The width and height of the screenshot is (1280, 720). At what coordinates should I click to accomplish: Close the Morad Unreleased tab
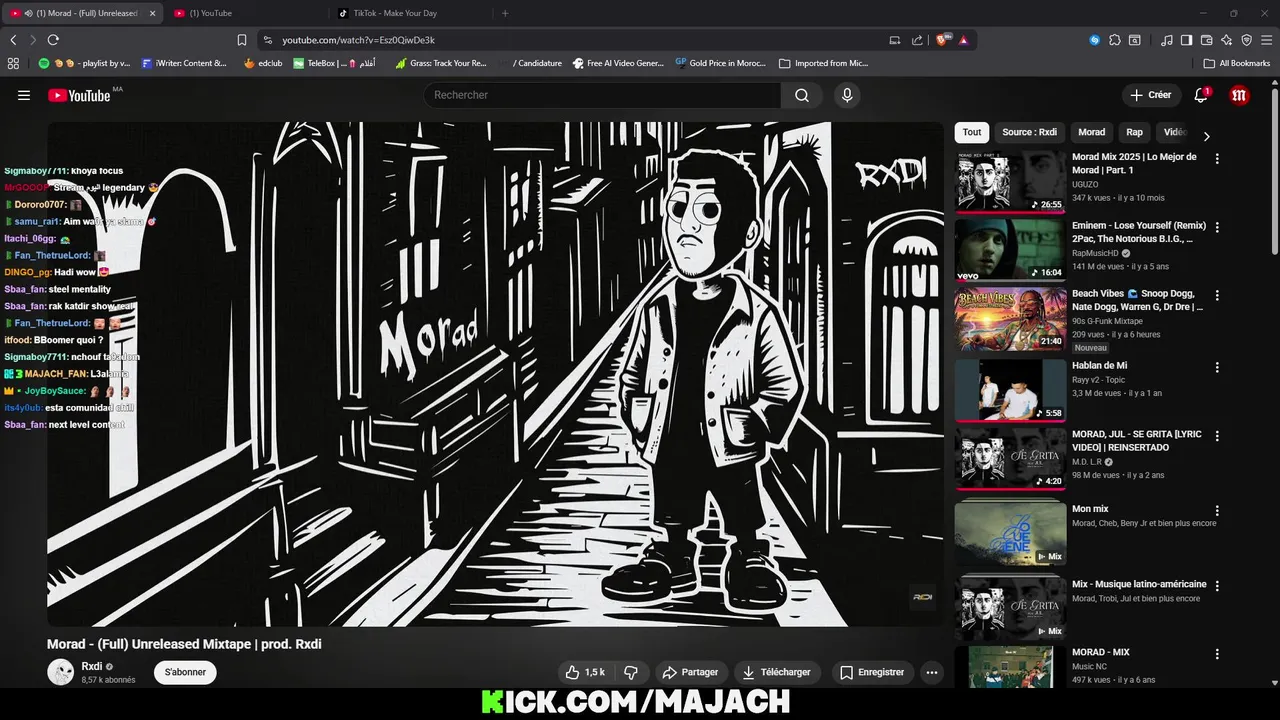click(x=153, y=13)
